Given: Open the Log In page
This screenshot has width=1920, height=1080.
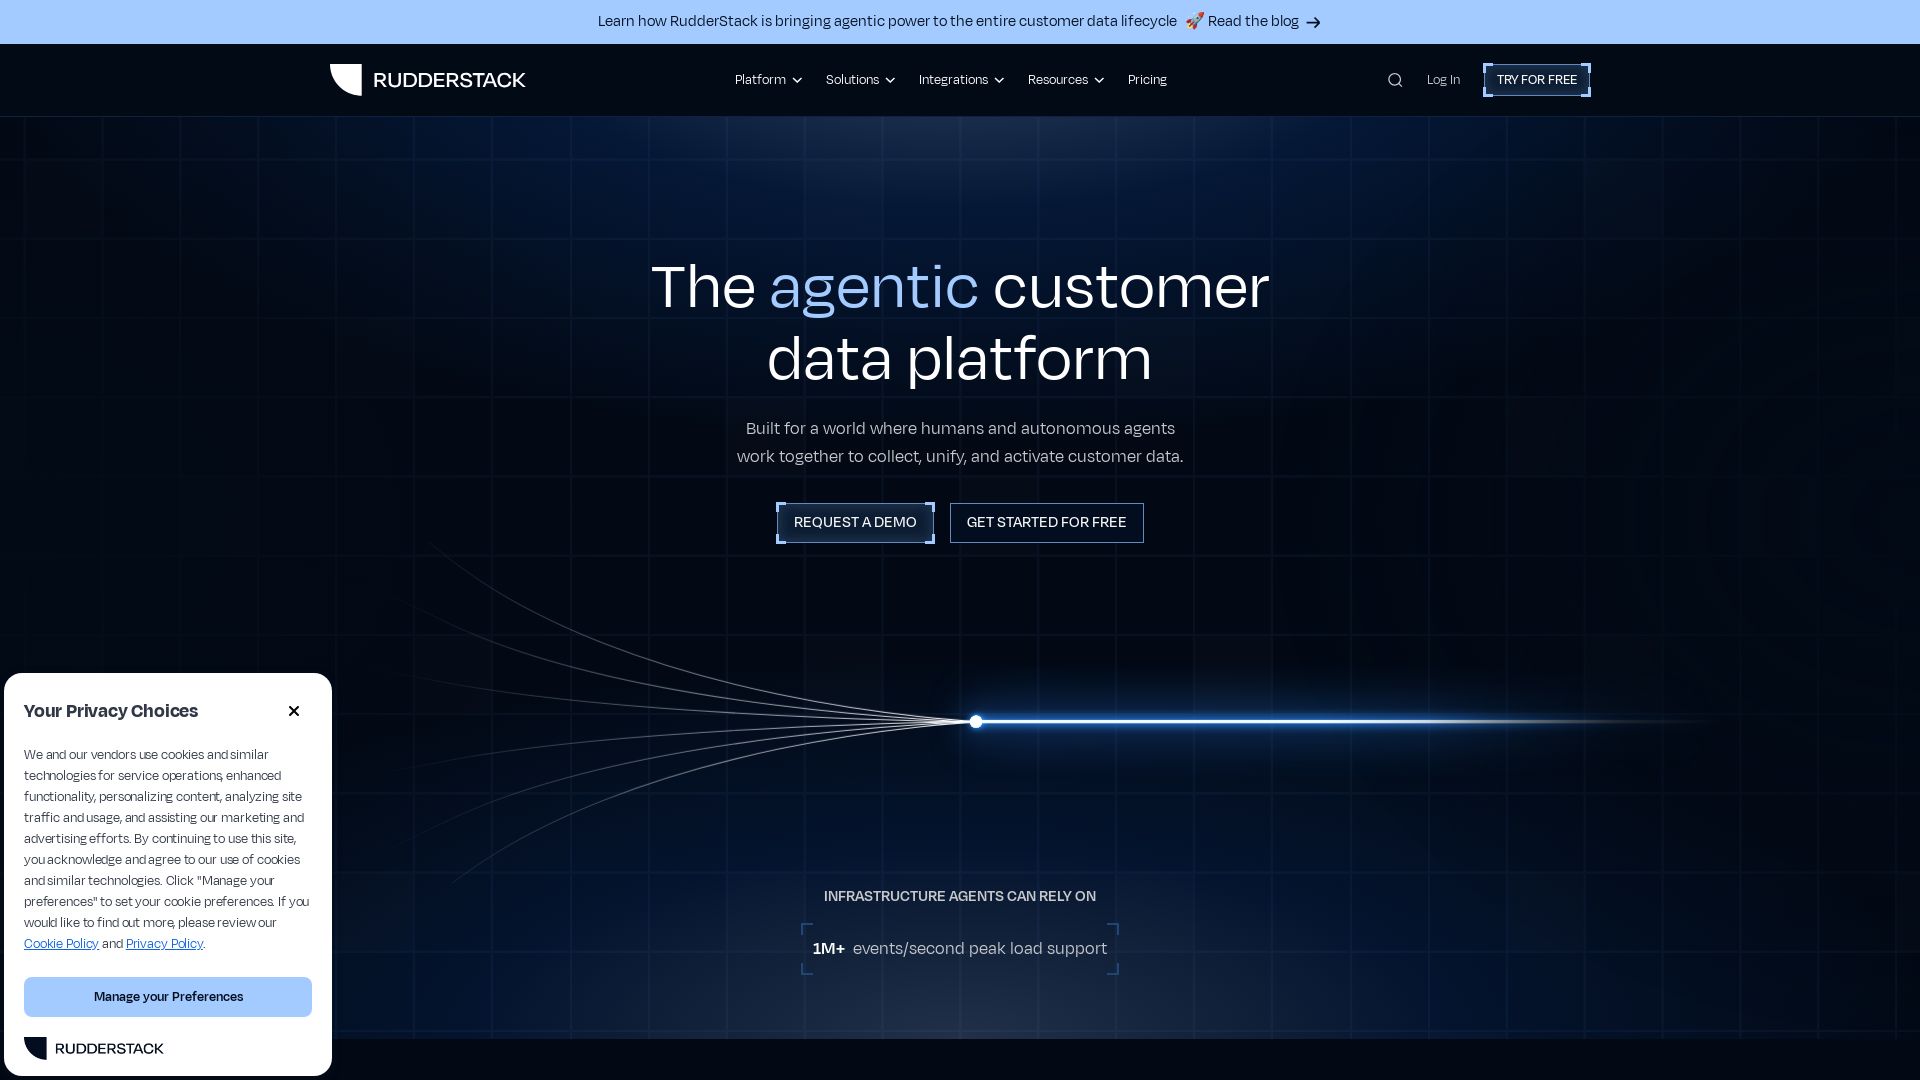Looking at the screenshot, I should (1443, 80).
